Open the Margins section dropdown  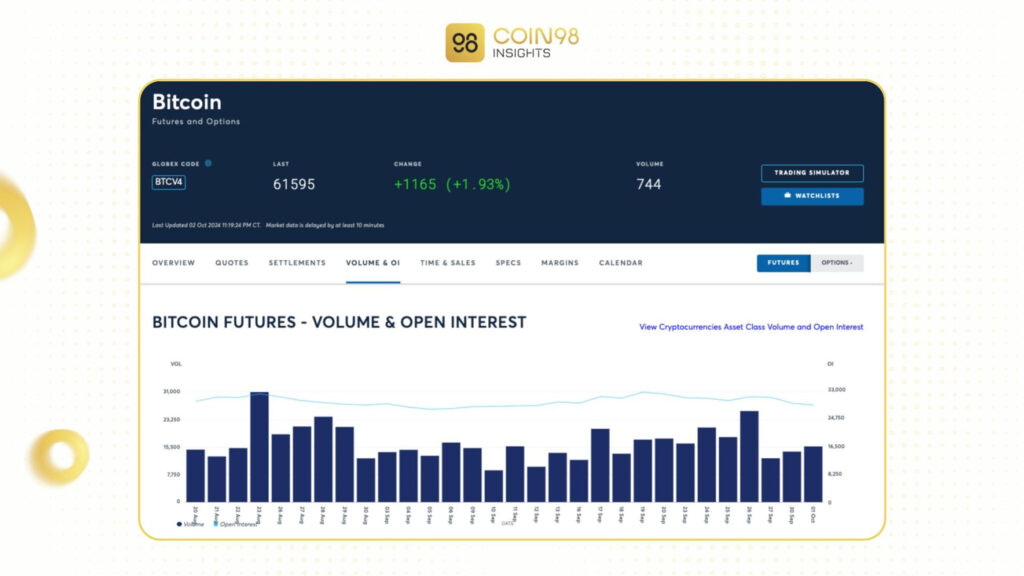[559, 262]
